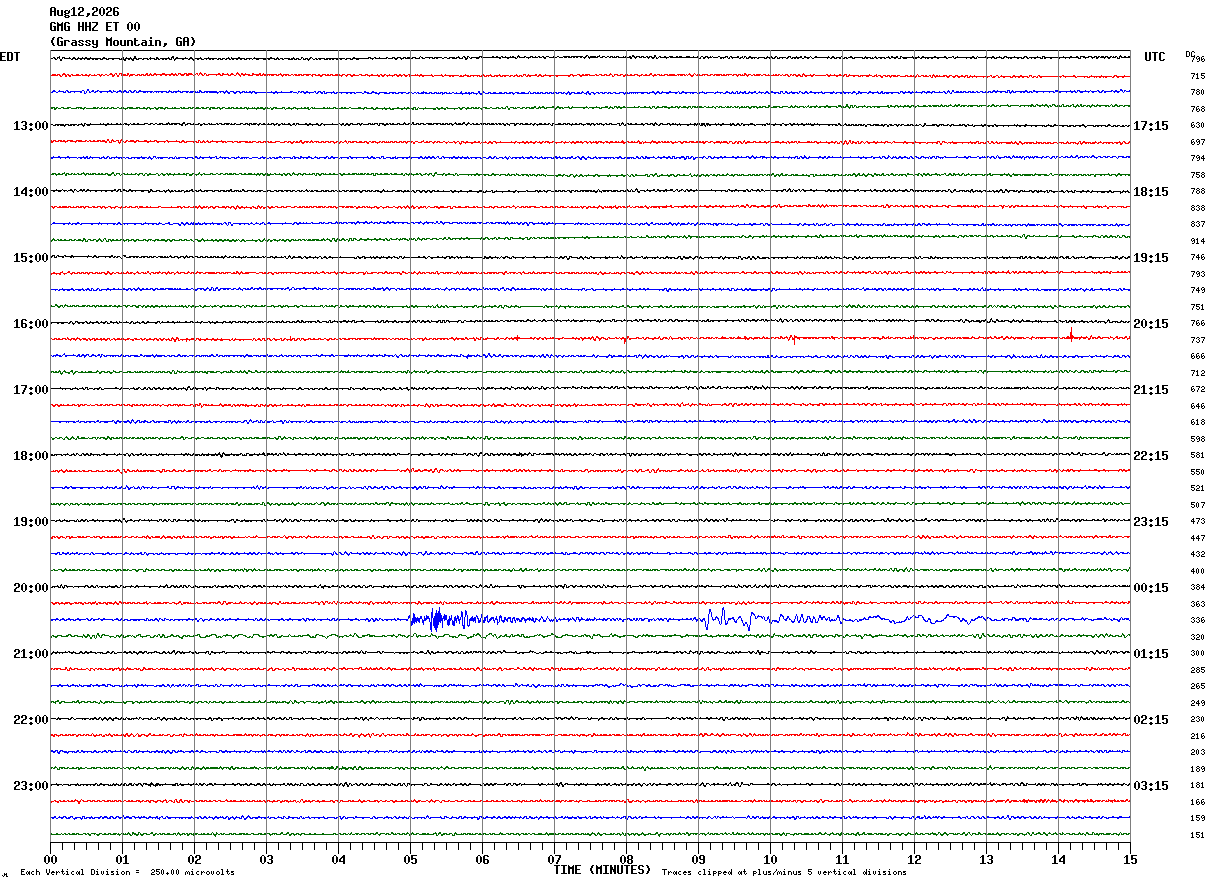
Task: Click the traces clipped footnote text
Action: tap(784, 873)
